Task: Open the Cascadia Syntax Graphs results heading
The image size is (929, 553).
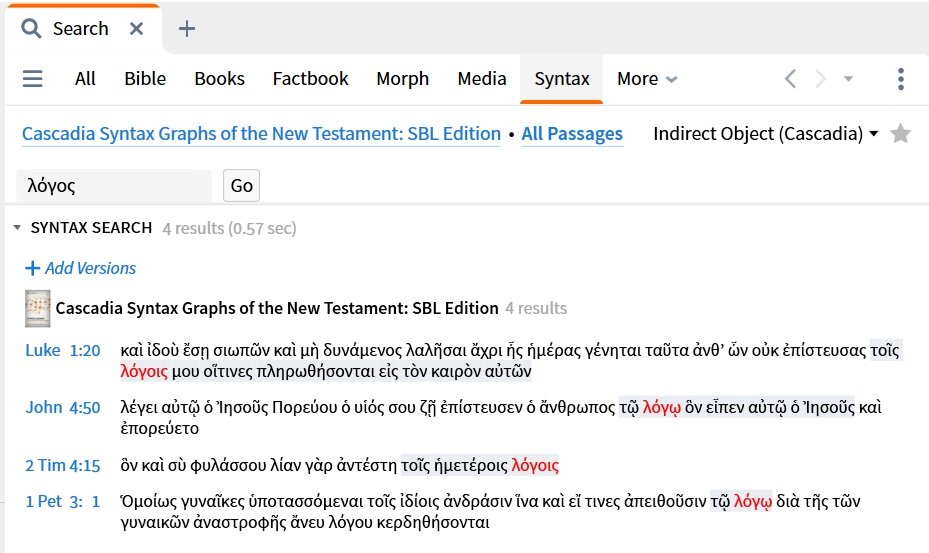Action: pos(277,308)
